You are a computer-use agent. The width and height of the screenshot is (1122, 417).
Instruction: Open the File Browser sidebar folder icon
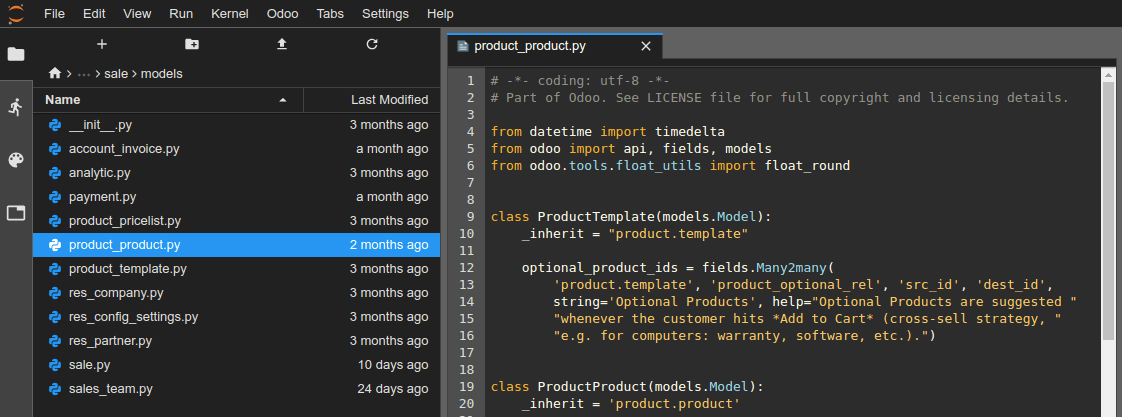(x=16, y=54)
